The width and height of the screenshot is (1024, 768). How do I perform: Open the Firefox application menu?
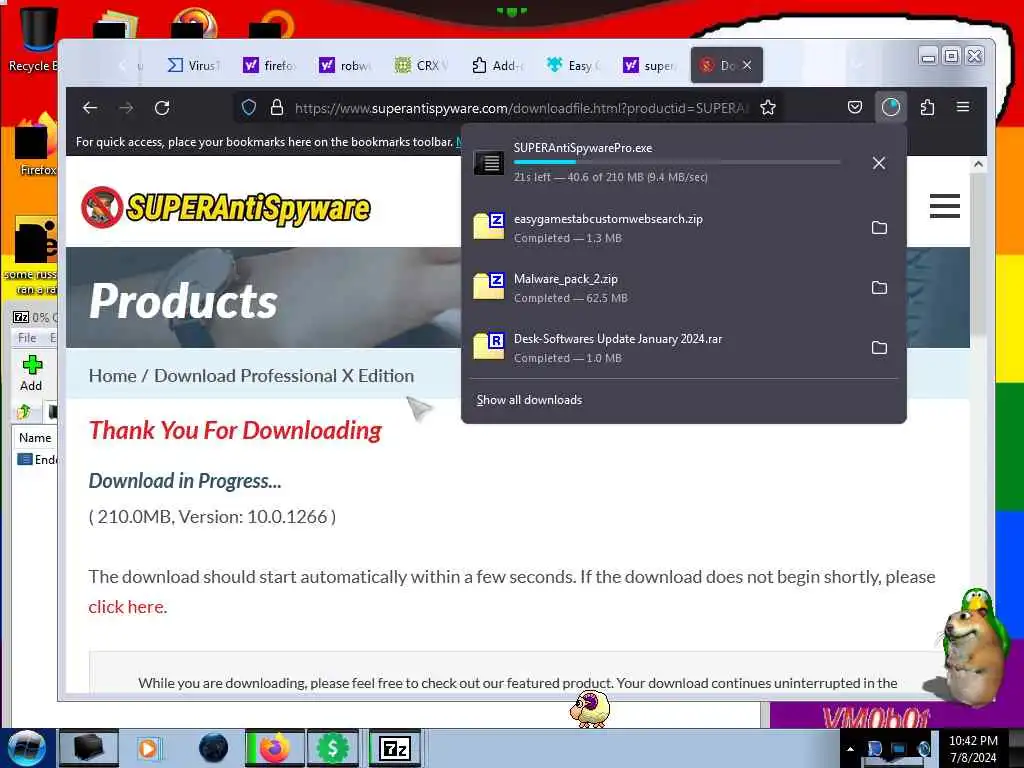click(x=963, y=106)
